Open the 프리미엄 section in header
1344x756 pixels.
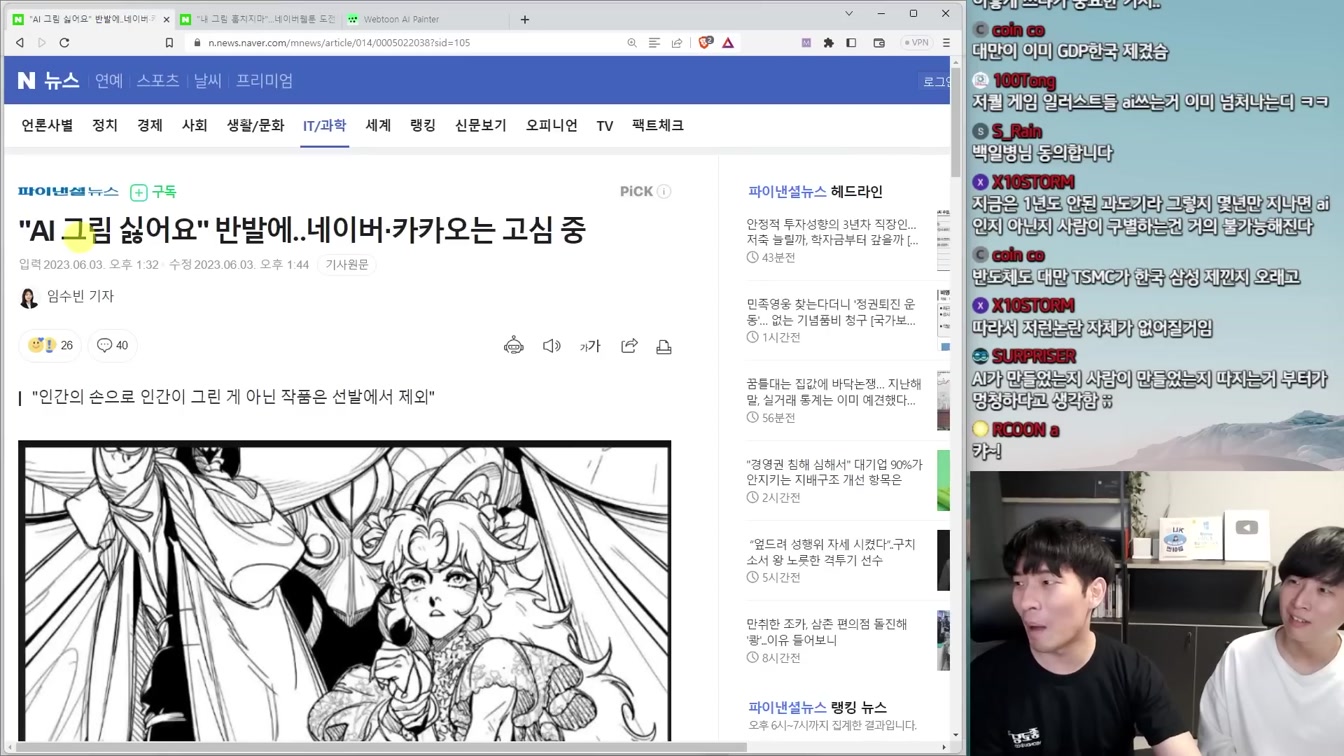[x=265, y=81]
